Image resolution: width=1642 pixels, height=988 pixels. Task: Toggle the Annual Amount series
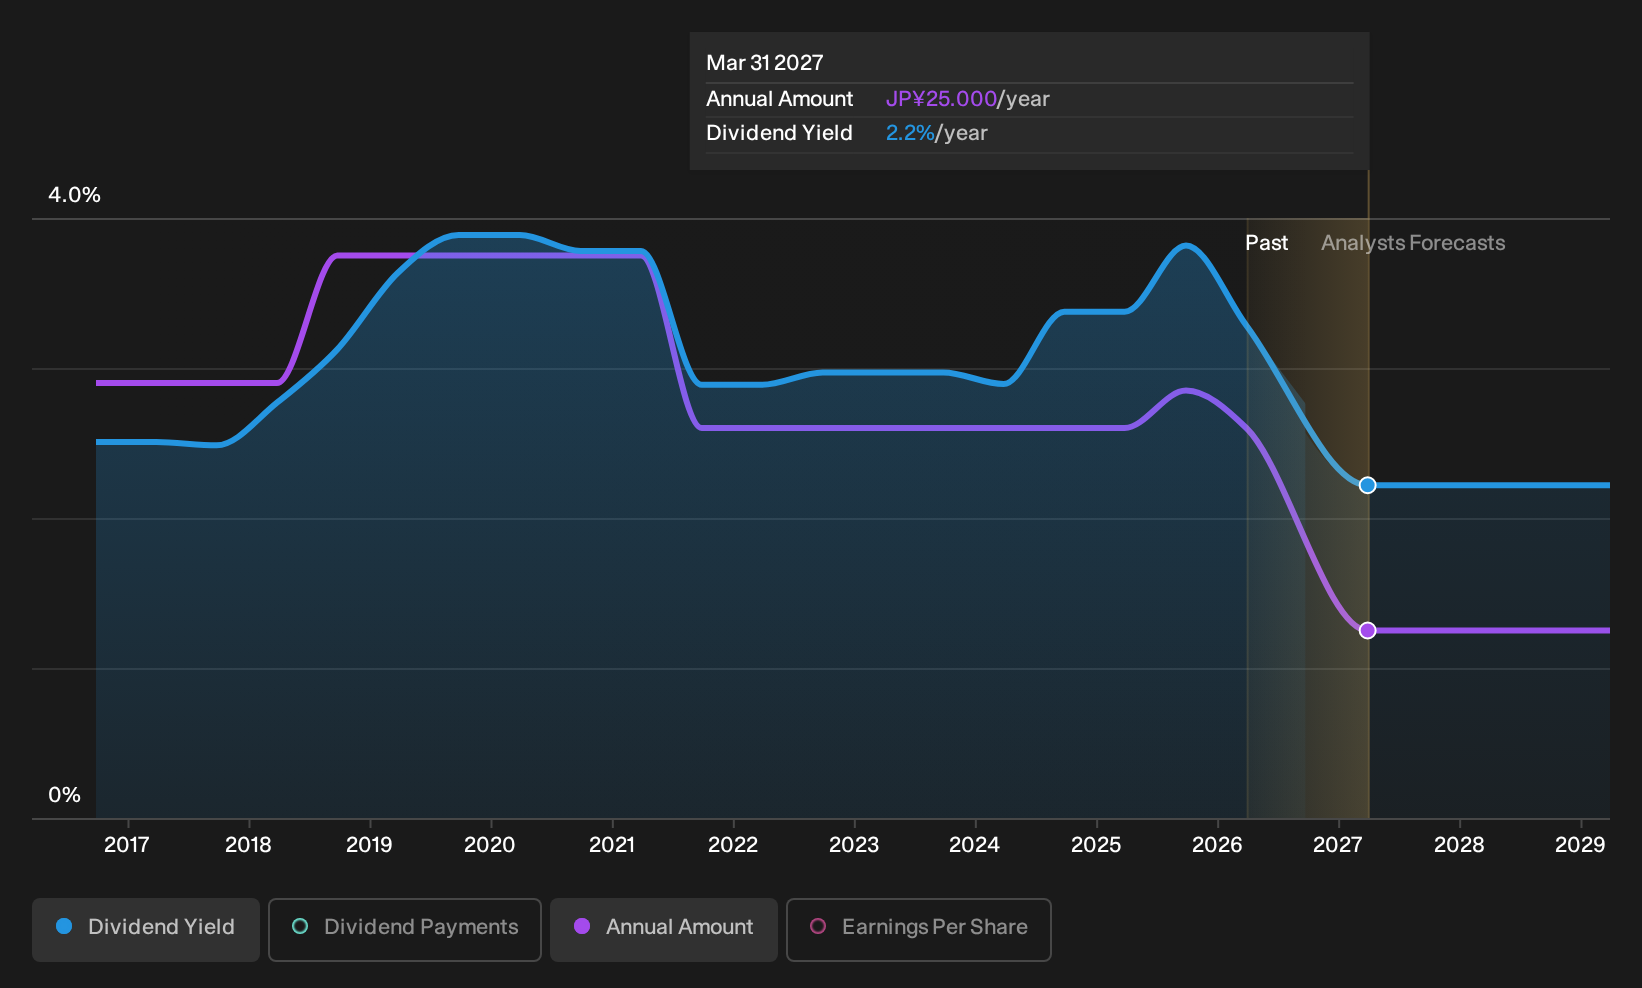point(664,929)
